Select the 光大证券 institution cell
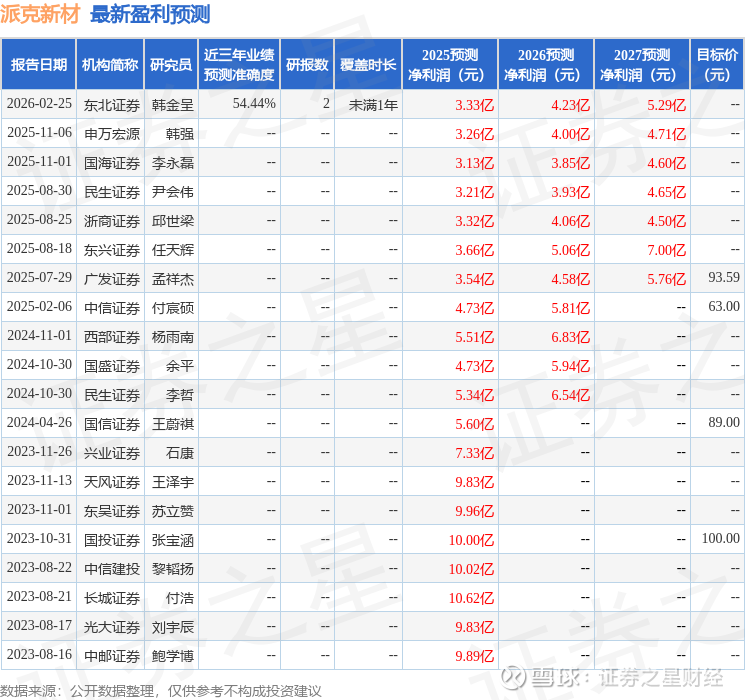745x700 pixels. pos(112,626)
